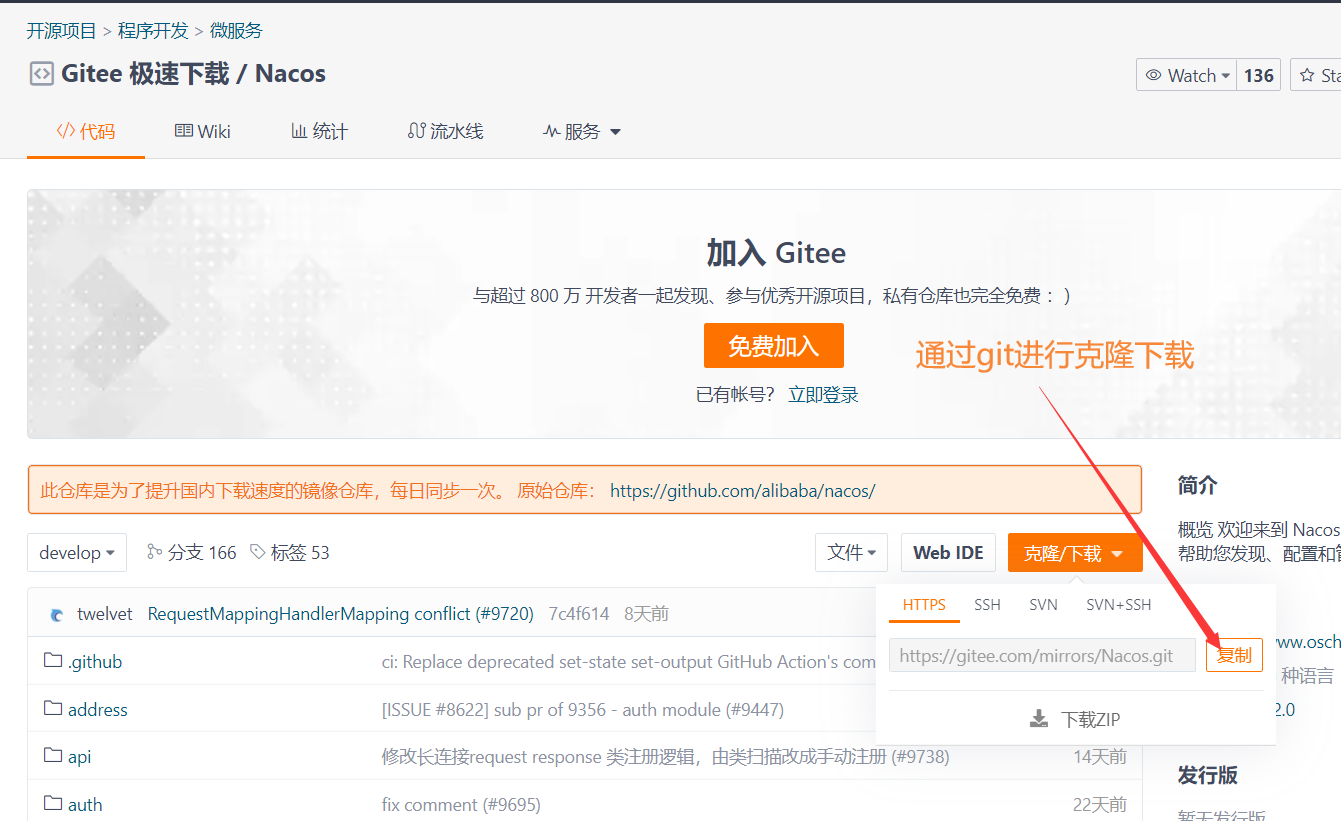Viewport: 1341px width, 821px height.
Task: Select the SSH clone tab
Action: tap(987, 605)
